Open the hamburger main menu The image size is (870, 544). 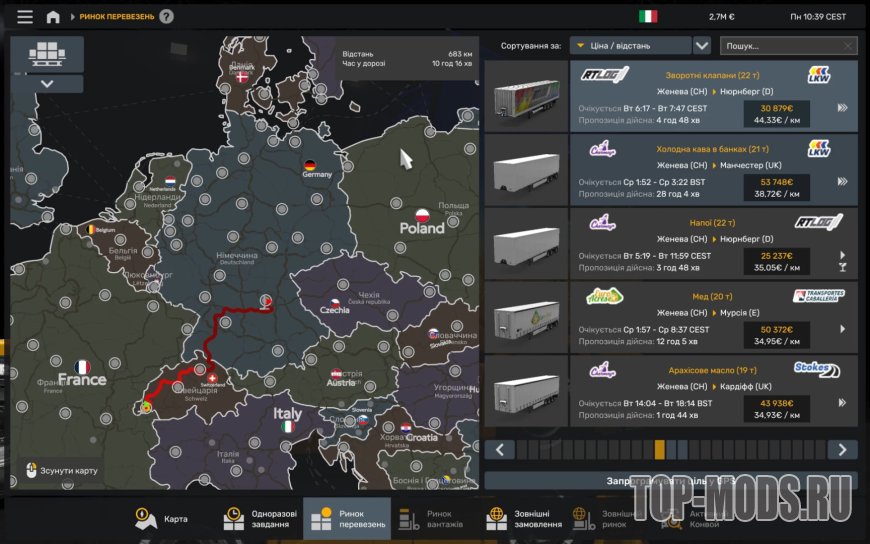pos(25,17)
